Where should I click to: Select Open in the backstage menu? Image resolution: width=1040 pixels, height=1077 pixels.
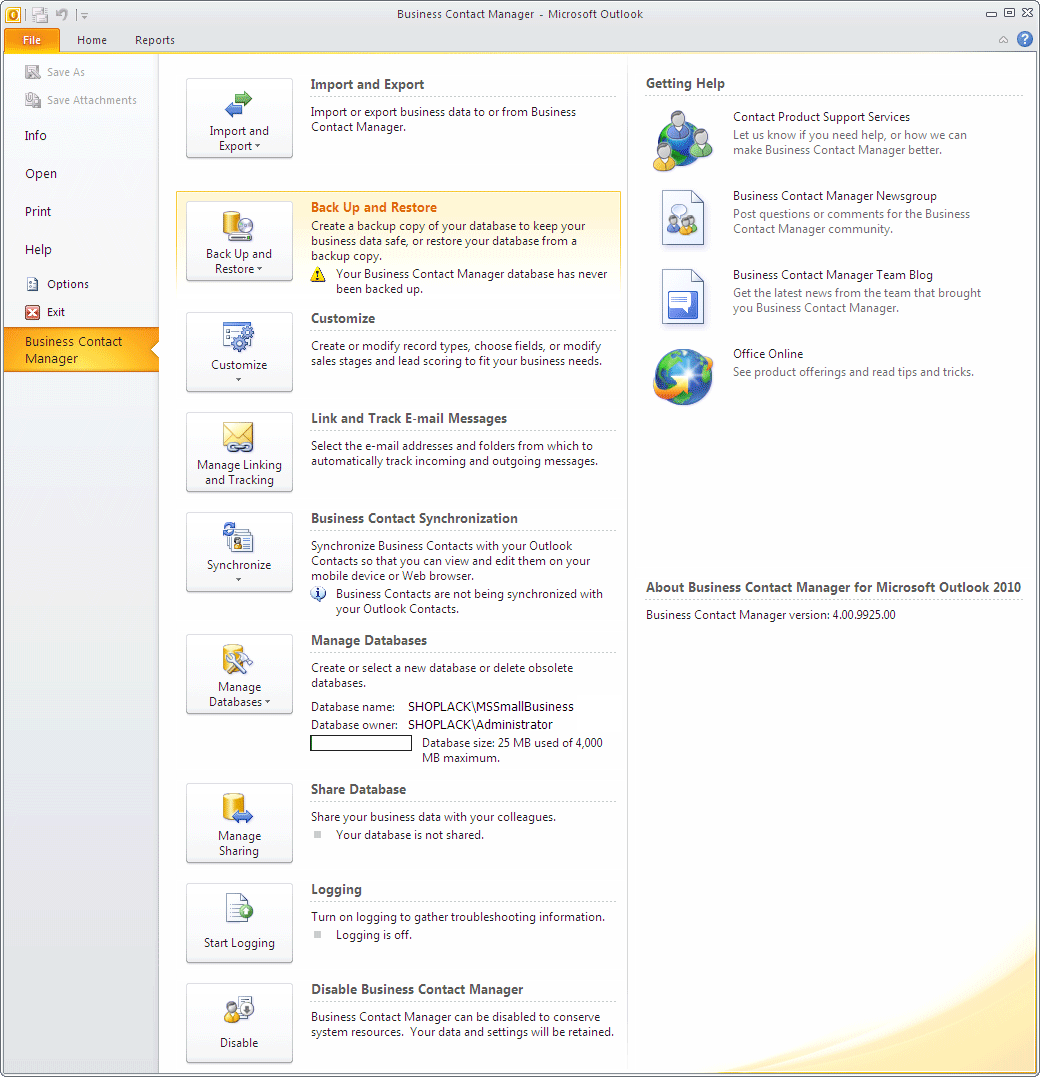(41, 174)
